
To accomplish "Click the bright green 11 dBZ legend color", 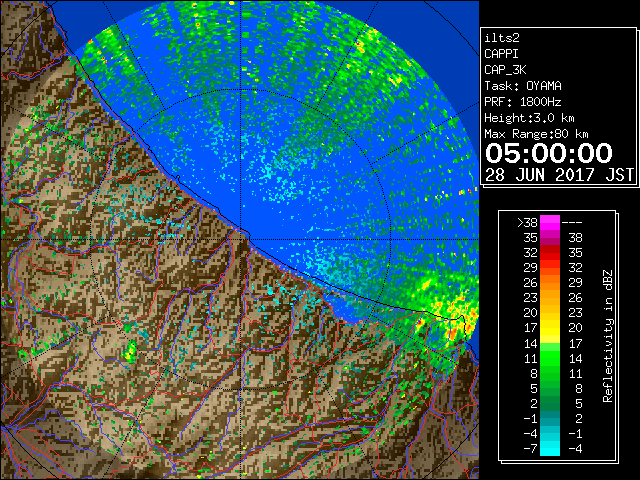I will 550,358.
